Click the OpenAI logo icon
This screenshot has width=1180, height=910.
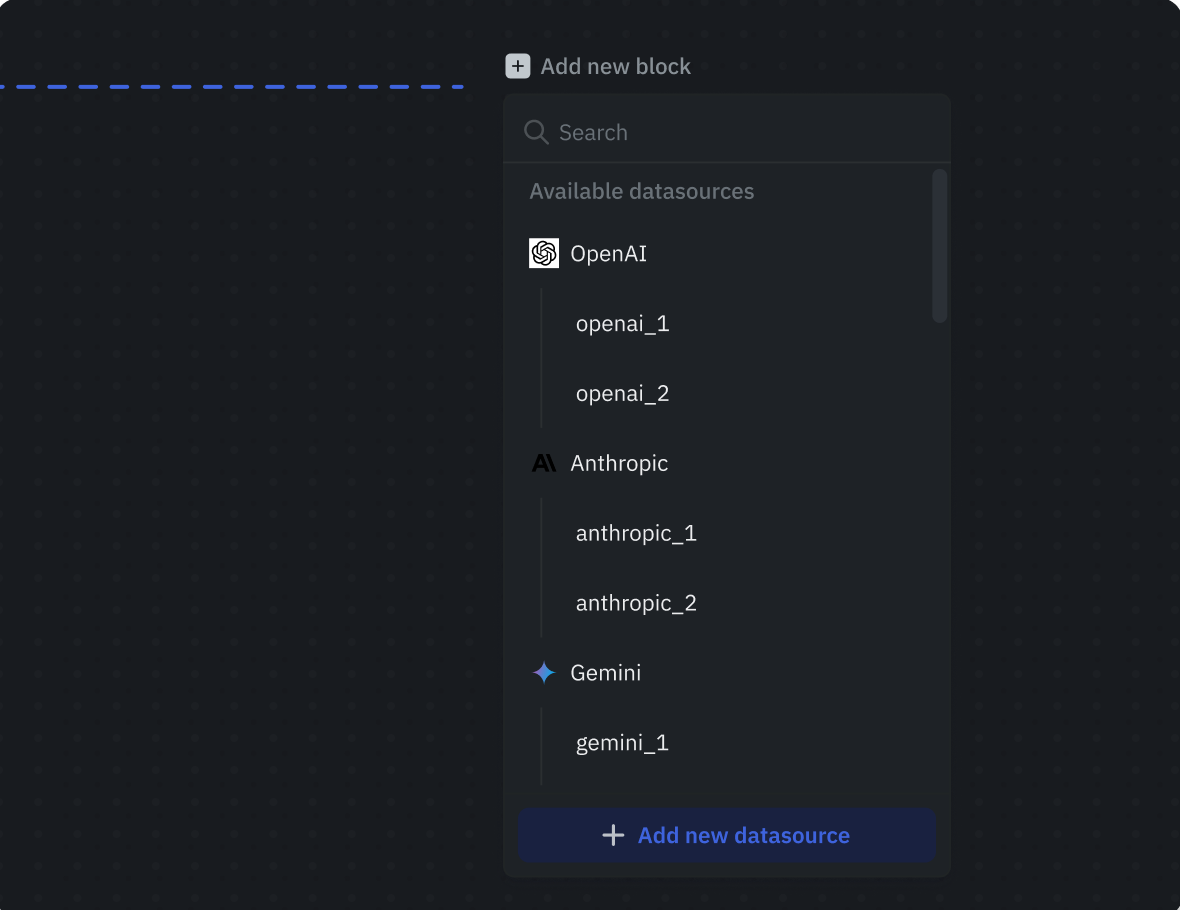point(543,253)
